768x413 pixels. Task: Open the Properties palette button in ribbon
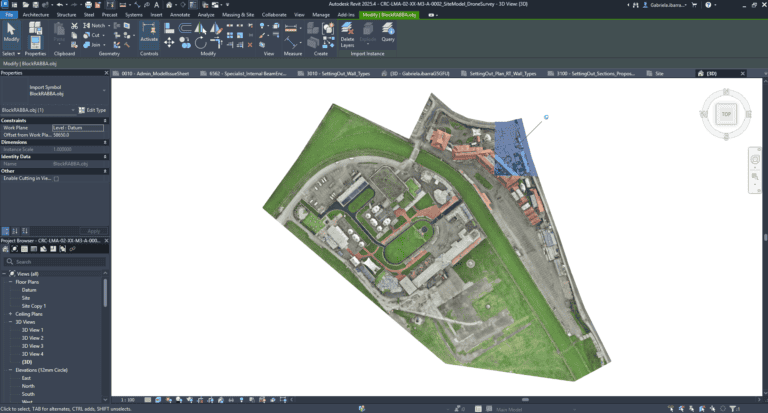(x=35, y=42)
